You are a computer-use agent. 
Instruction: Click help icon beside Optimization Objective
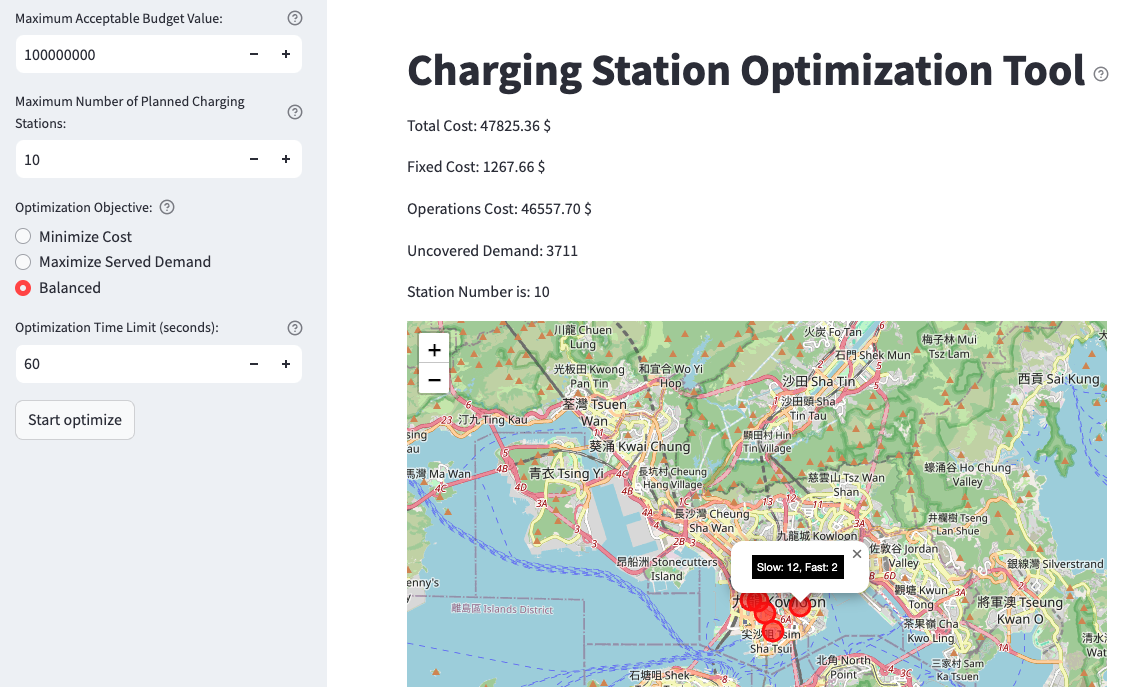coord(167,207)
